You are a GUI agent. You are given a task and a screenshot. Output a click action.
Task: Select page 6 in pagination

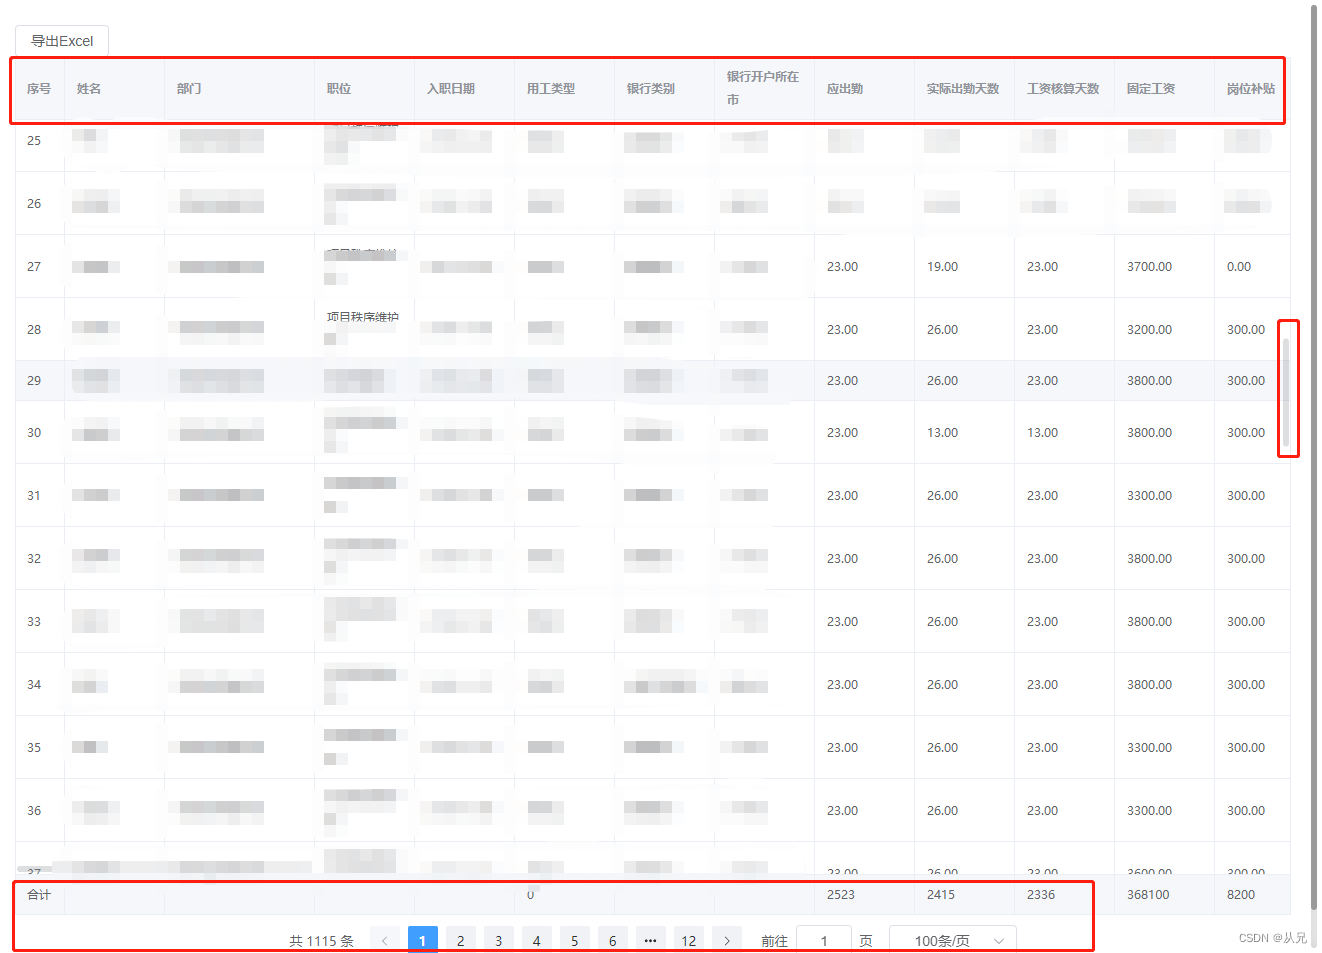tap(613, 940)
